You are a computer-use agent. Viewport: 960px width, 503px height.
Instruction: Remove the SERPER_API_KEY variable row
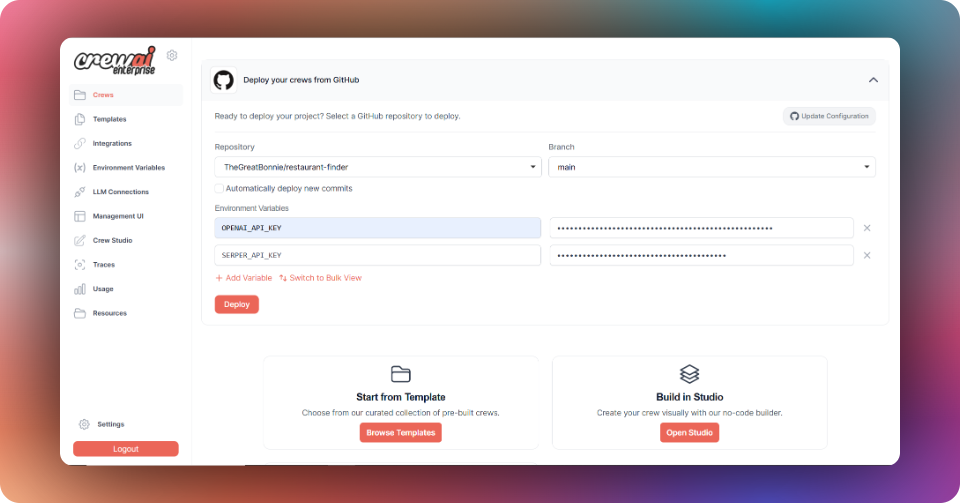point(867,255)
